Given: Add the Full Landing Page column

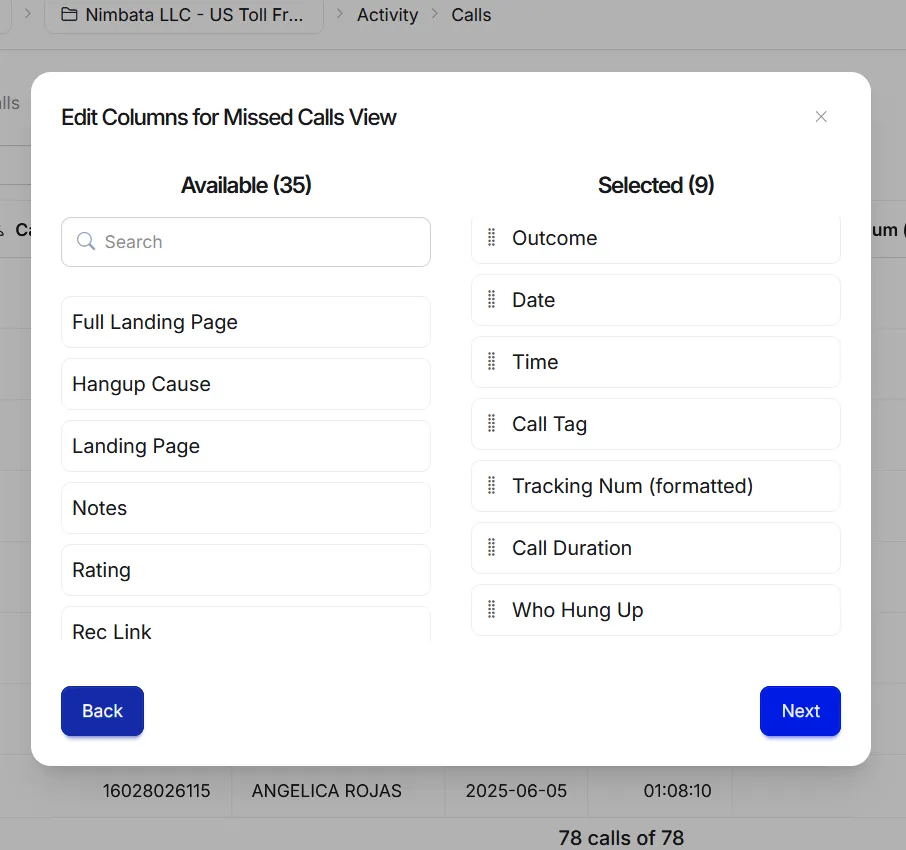Looking at the screenshot, I should [246, 322].
